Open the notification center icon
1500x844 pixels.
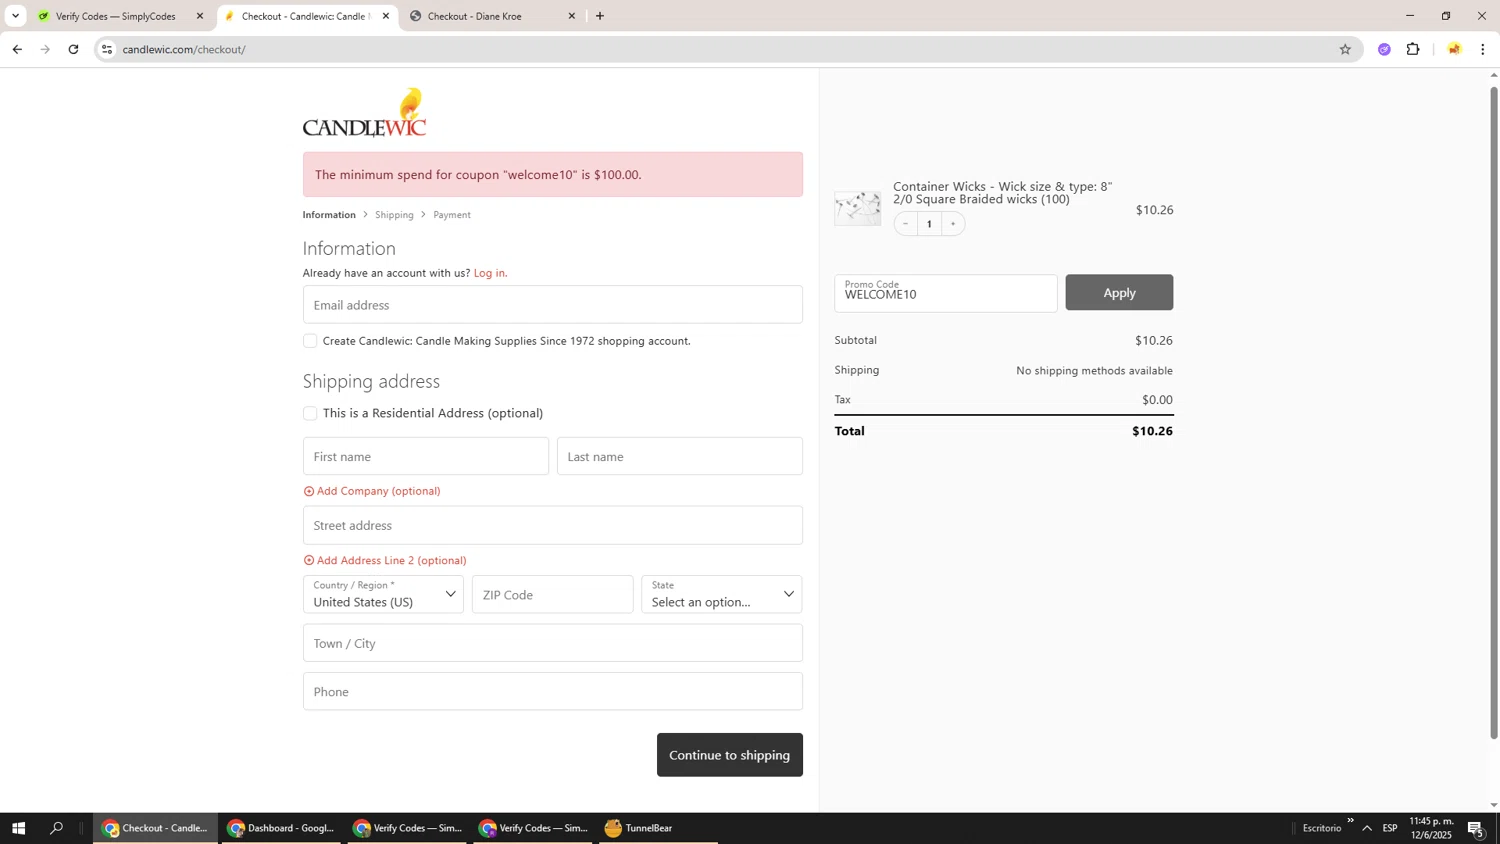tap(1476, 828)
